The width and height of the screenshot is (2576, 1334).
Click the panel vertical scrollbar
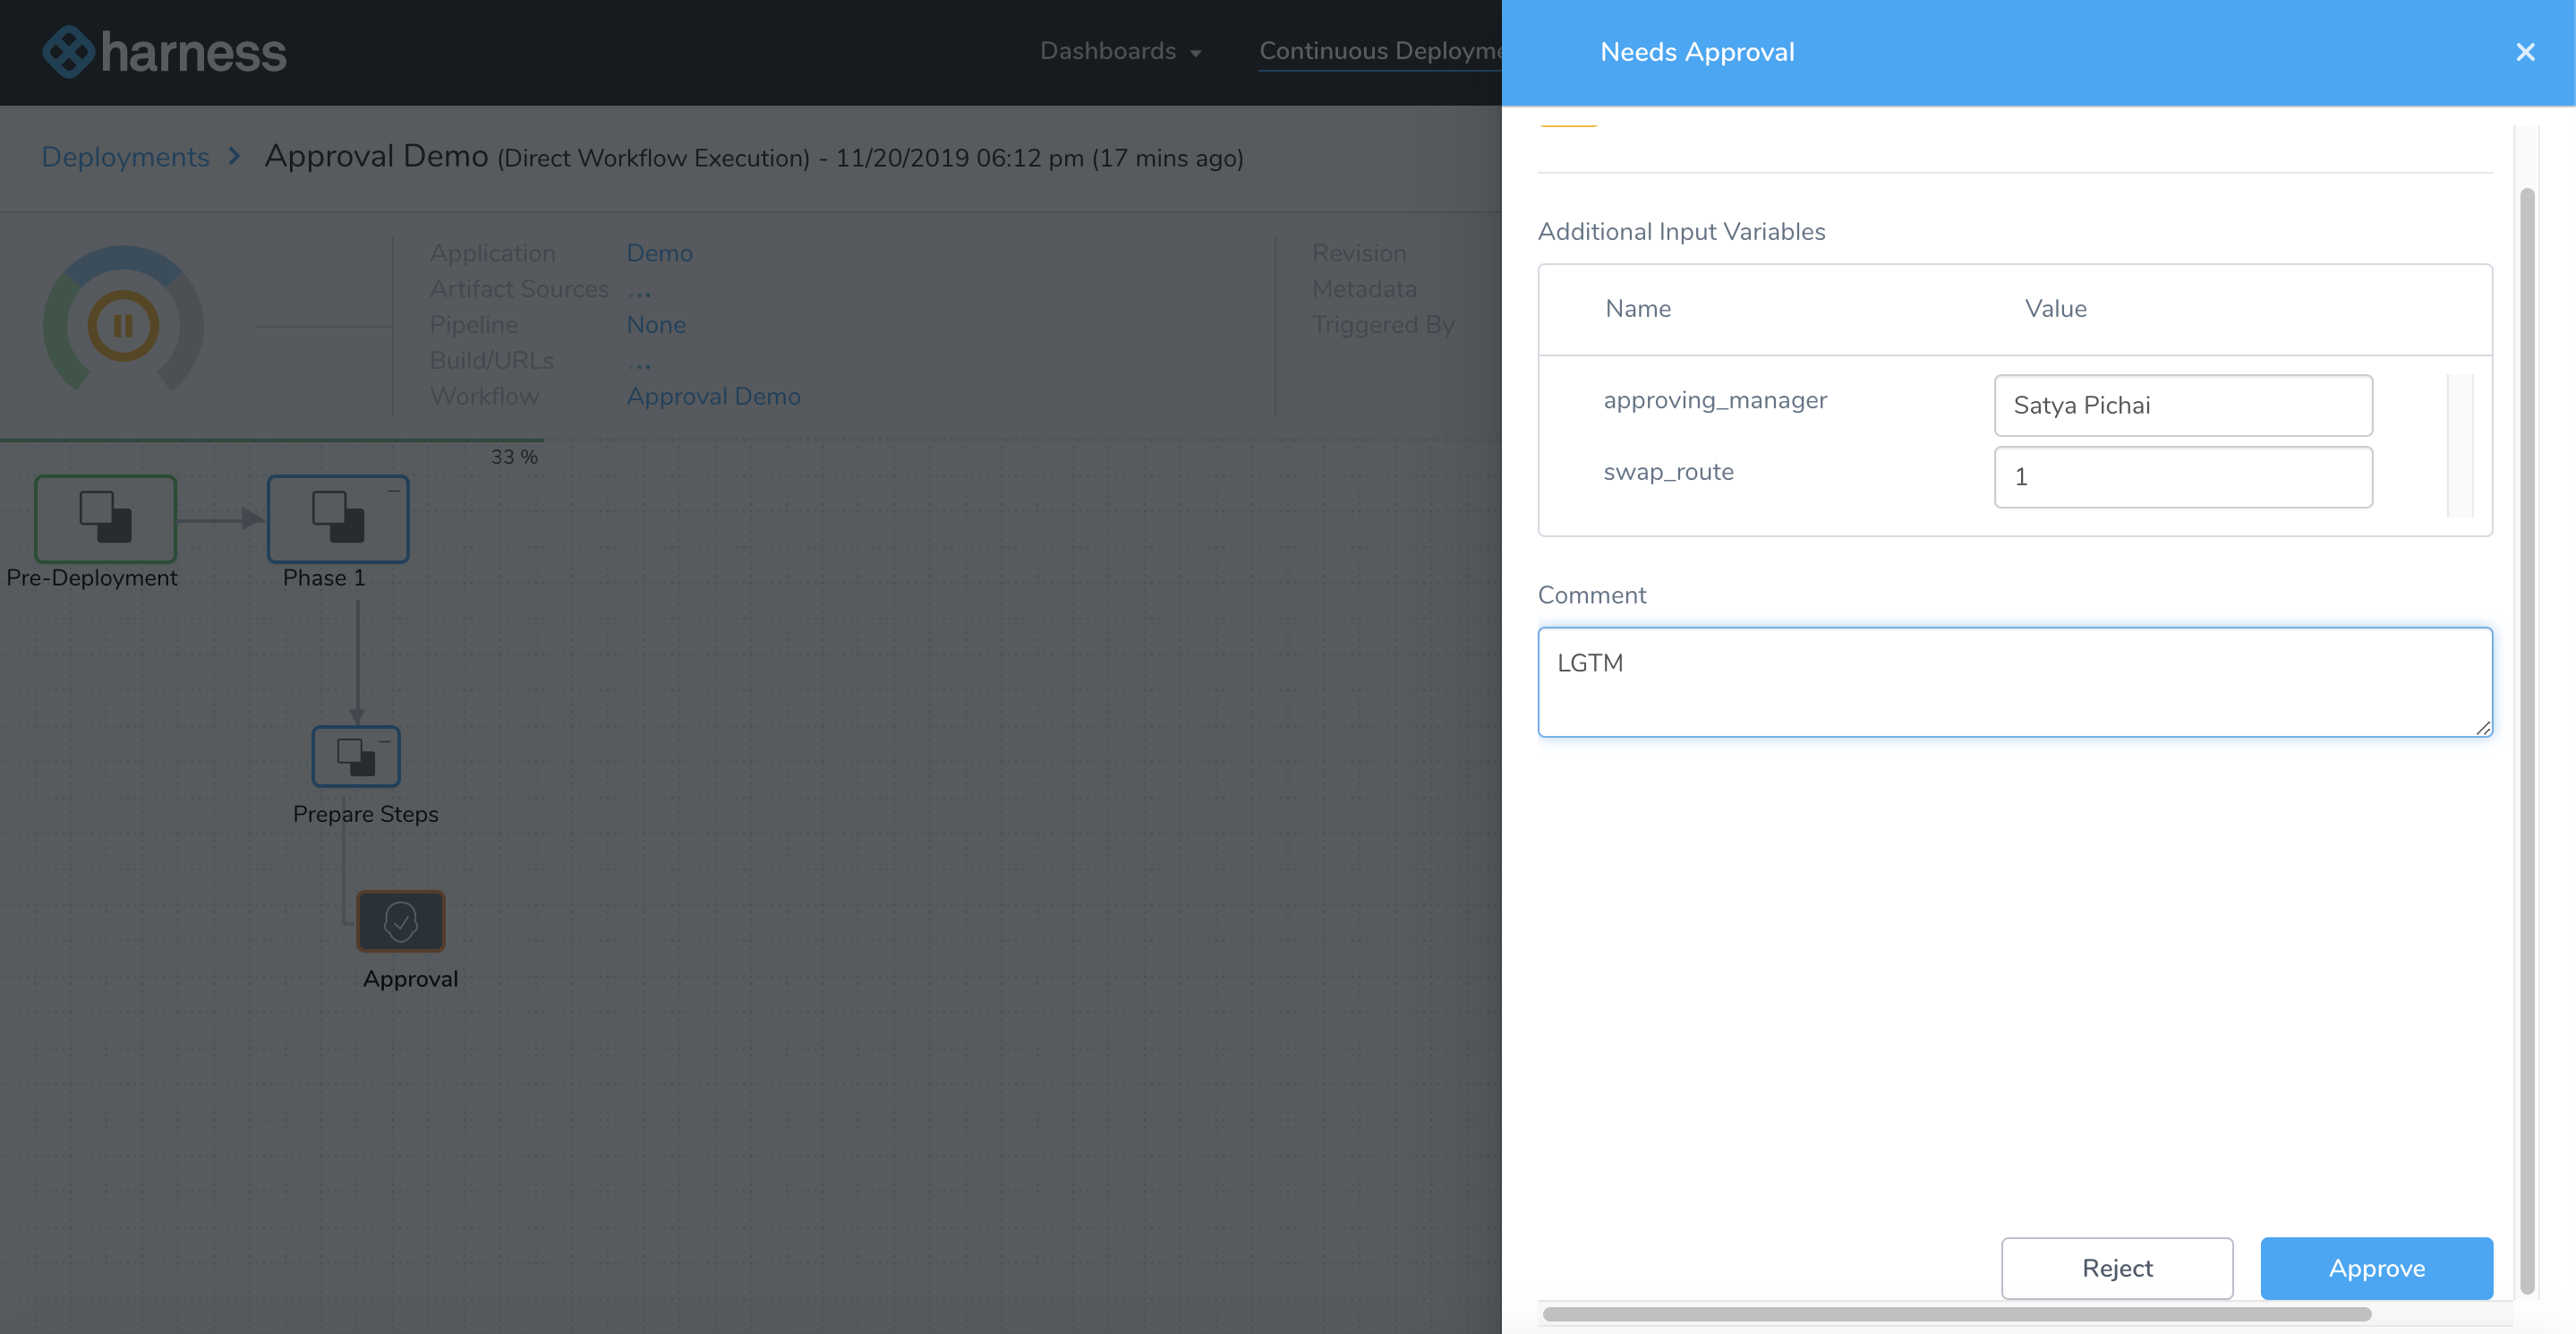tap(2527, 740)
